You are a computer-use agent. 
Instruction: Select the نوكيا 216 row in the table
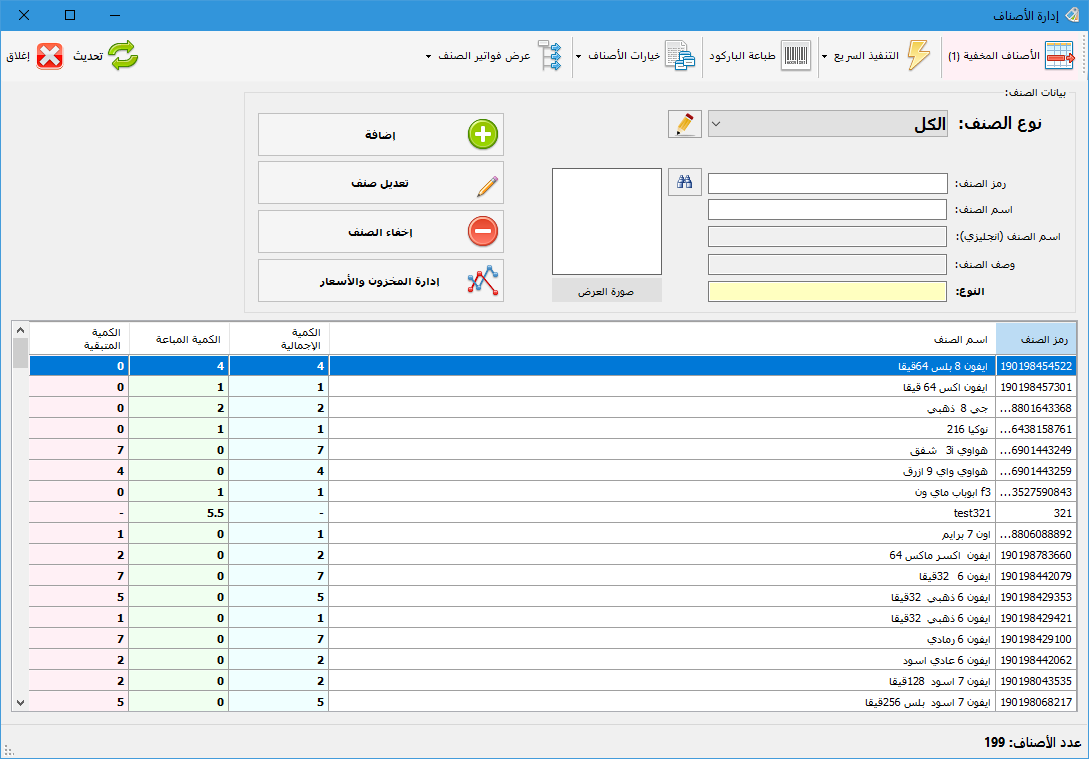pos(660,429)
